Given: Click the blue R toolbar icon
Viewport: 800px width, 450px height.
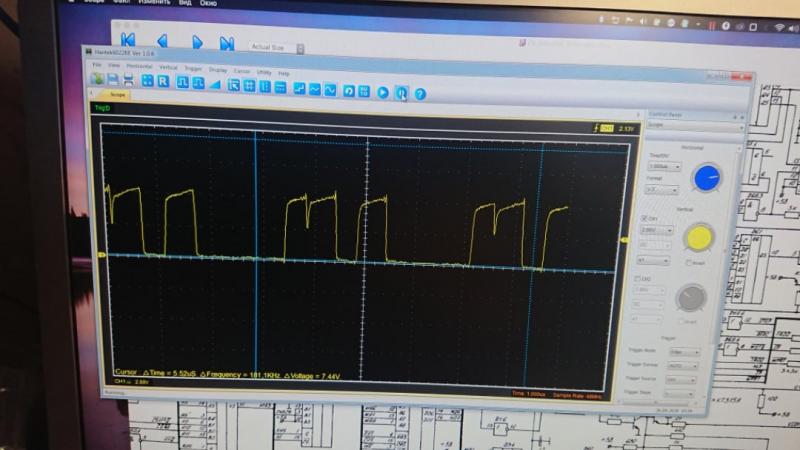Looking at the screenshot, I should pos(163,82).
